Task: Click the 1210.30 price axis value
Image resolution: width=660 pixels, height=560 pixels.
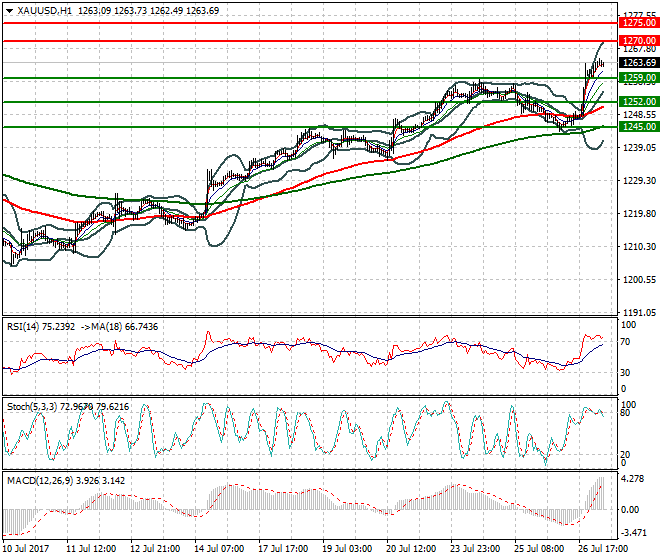Action: tap(639, 246)
